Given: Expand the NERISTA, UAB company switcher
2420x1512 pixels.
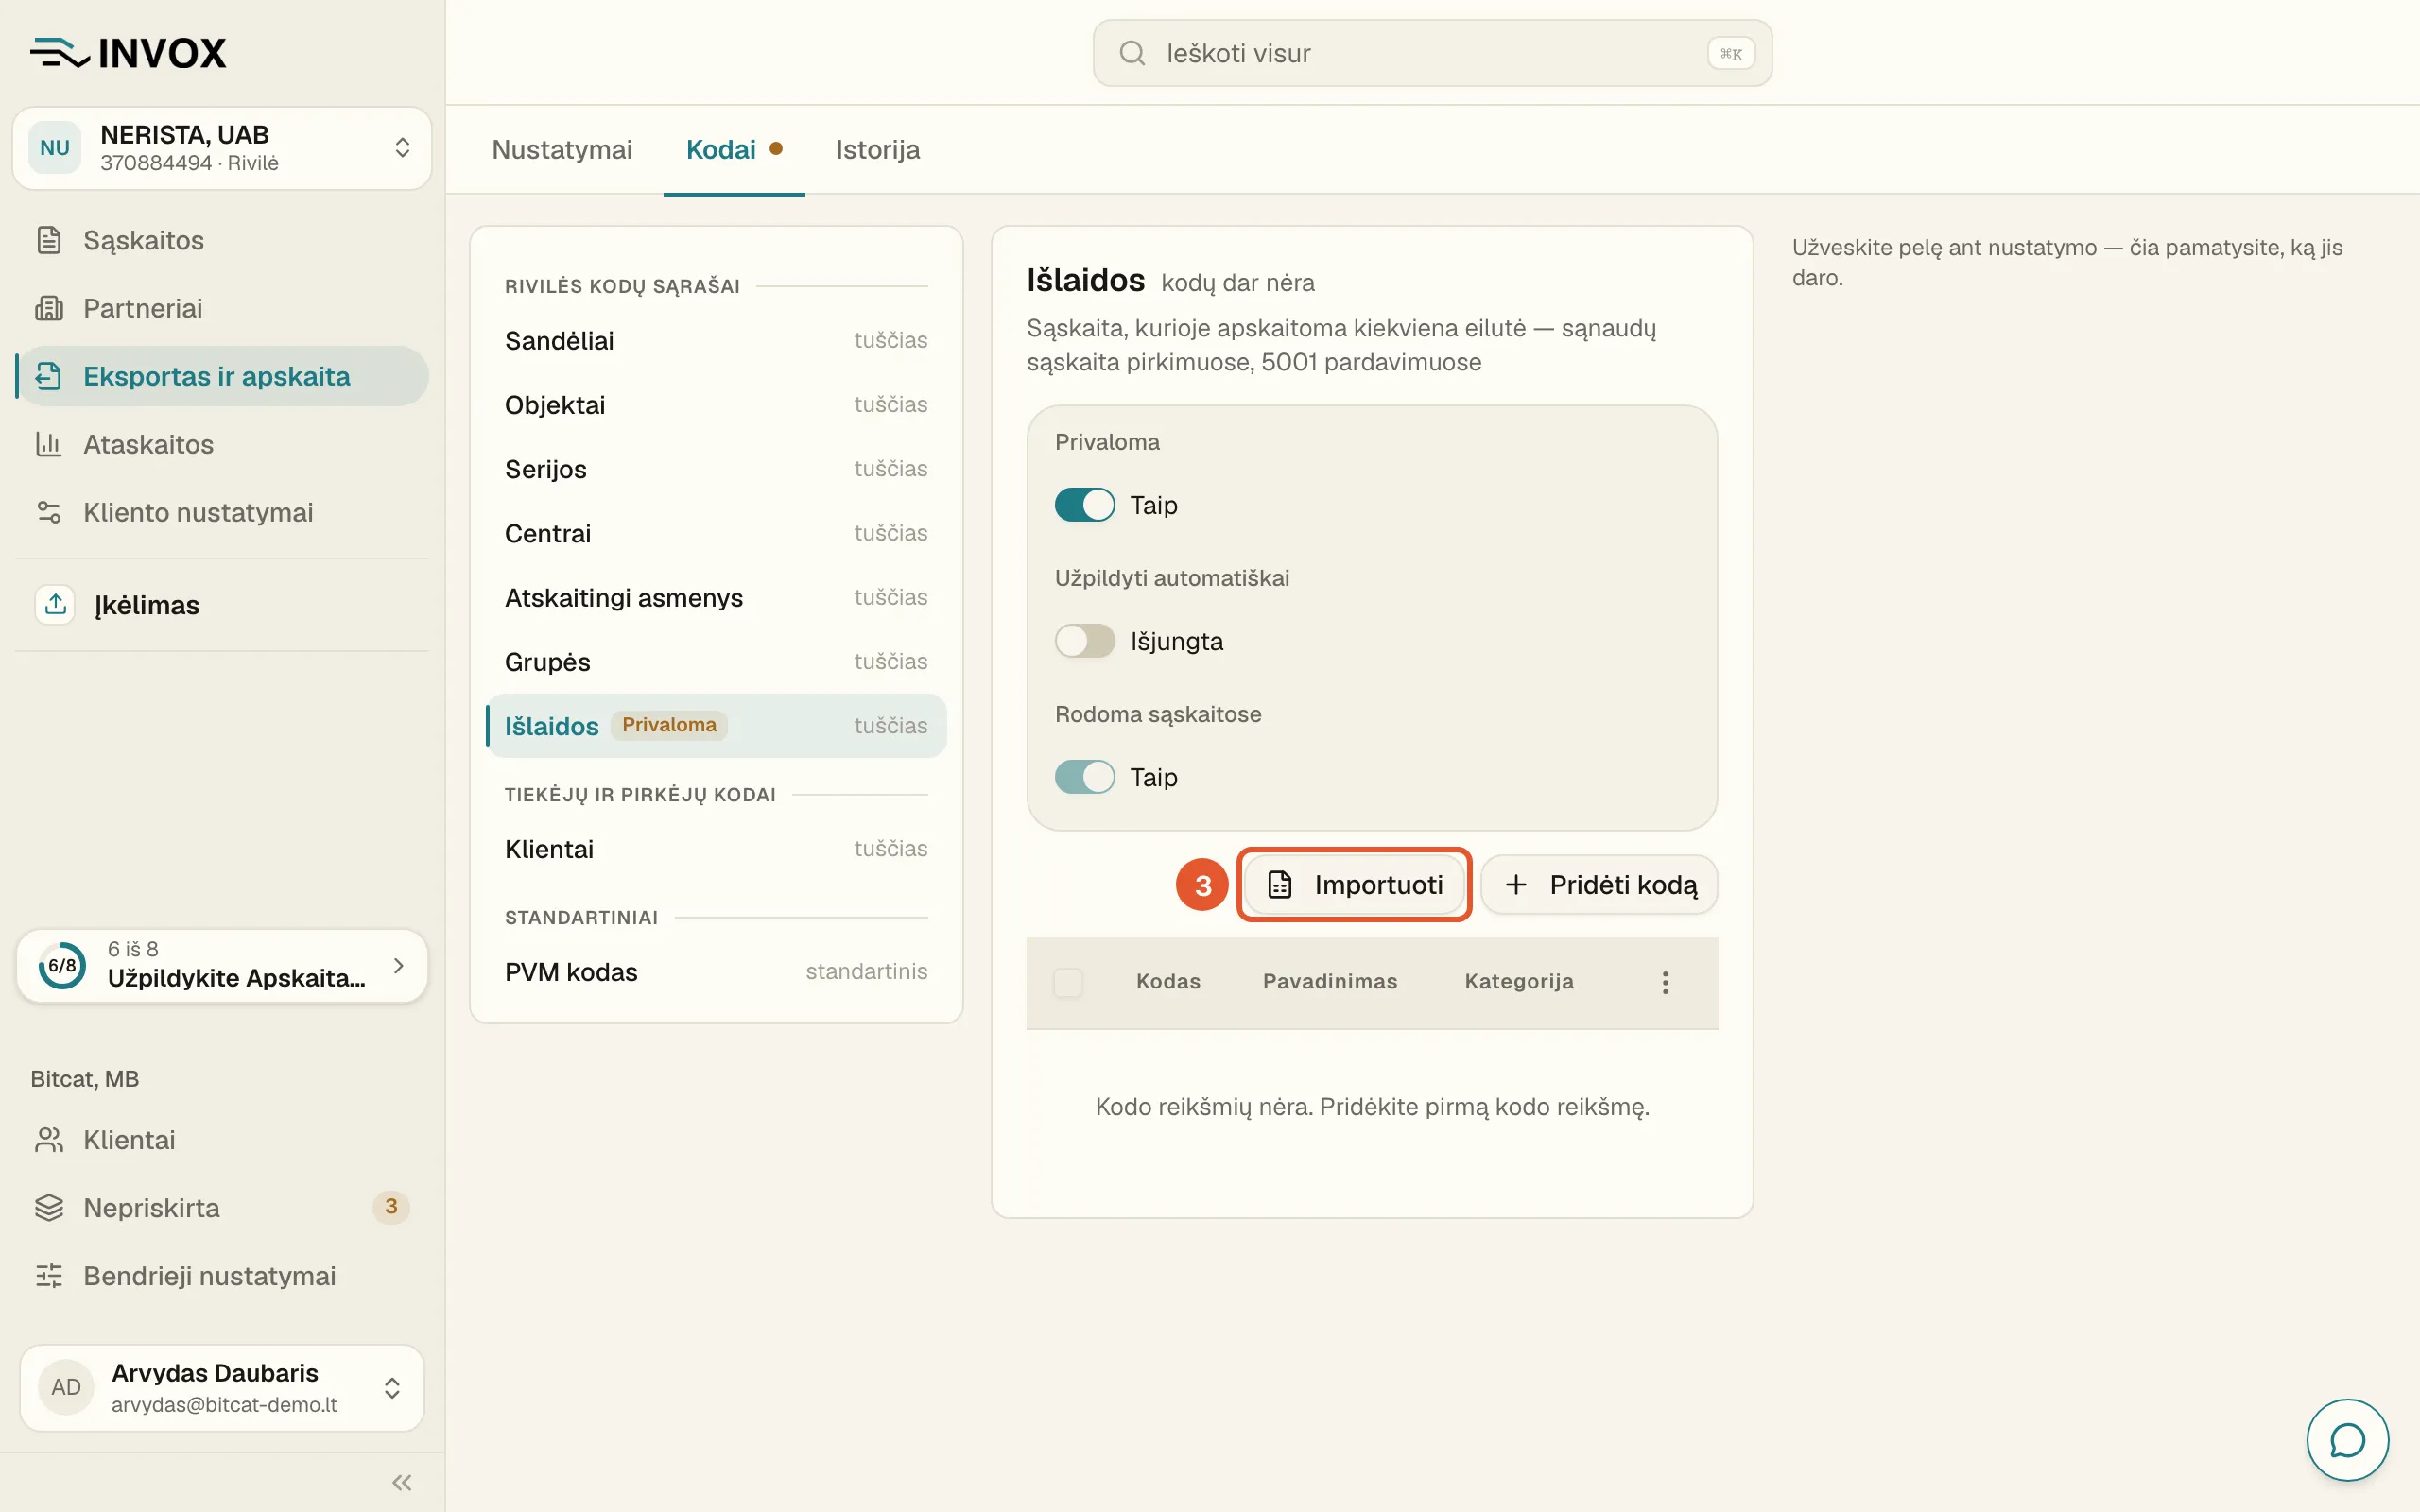Looking at the screenshot, I should [x=222, y=148].
